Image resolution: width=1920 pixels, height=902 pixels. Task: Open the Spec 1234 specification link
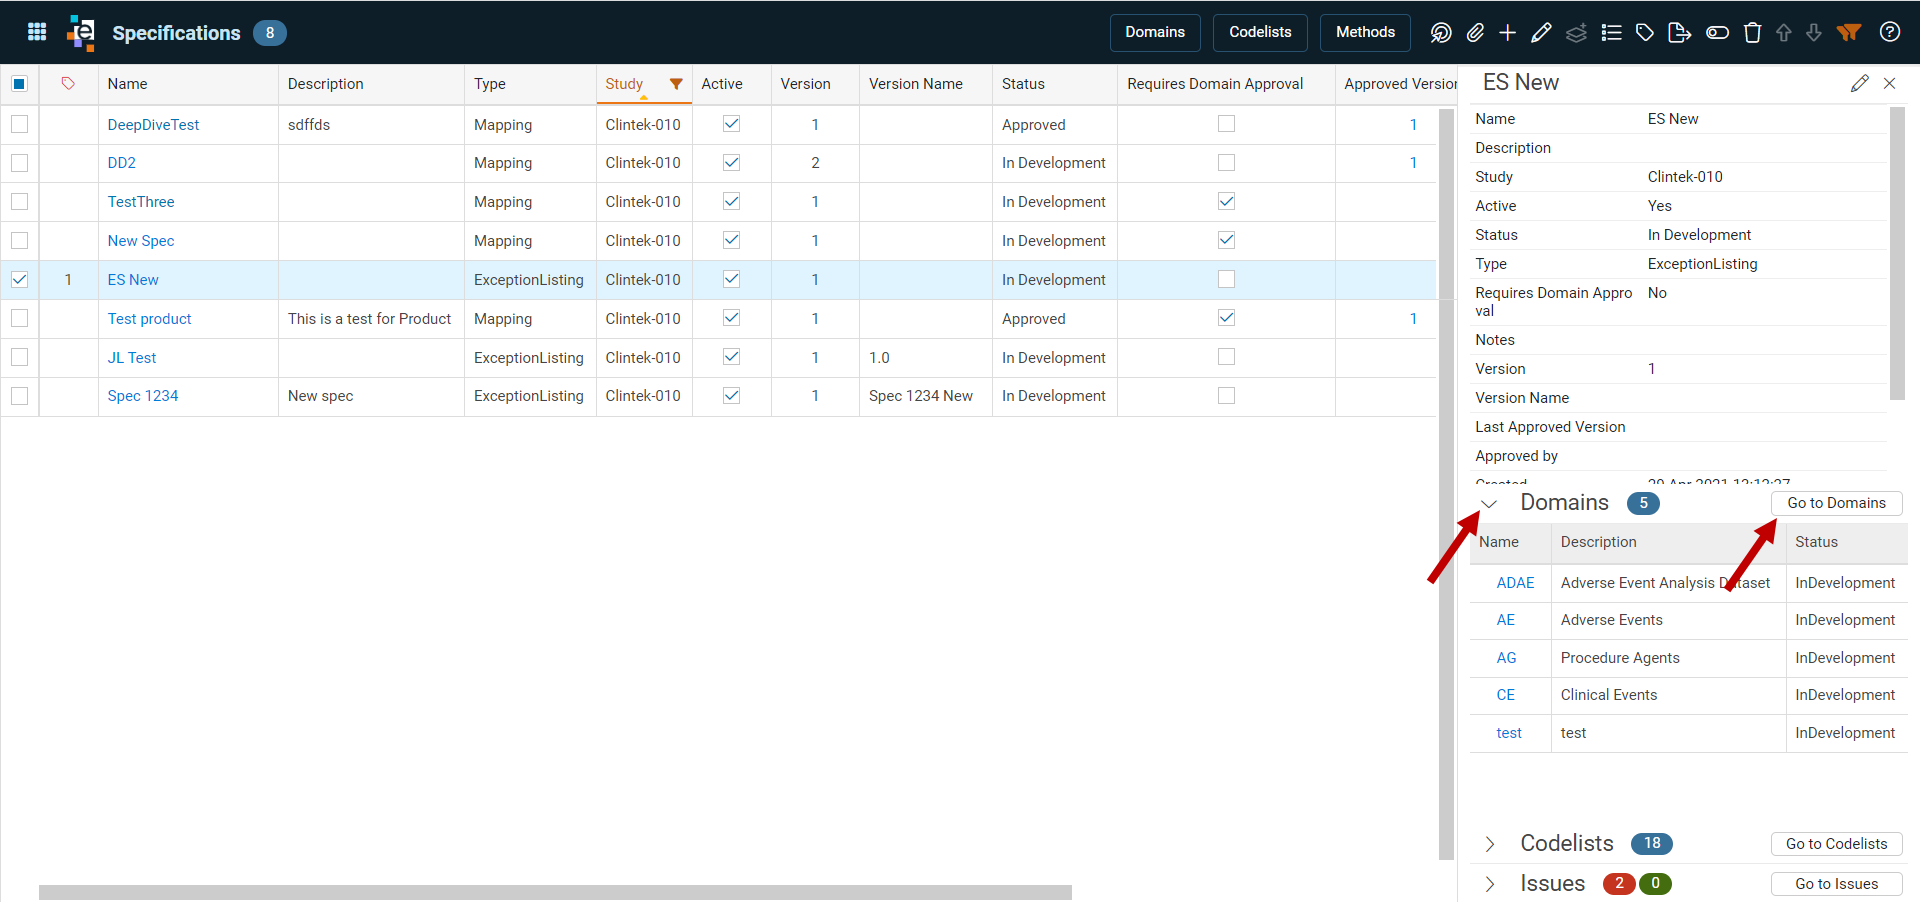[143, 396]
